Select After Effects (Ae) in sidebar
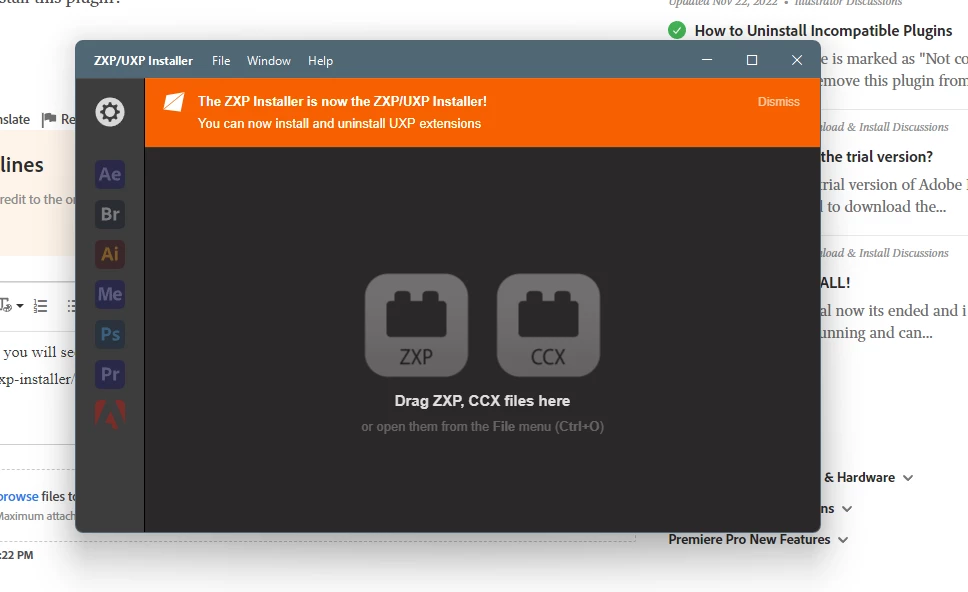This screenshot has width=968, height=592. 110,174
